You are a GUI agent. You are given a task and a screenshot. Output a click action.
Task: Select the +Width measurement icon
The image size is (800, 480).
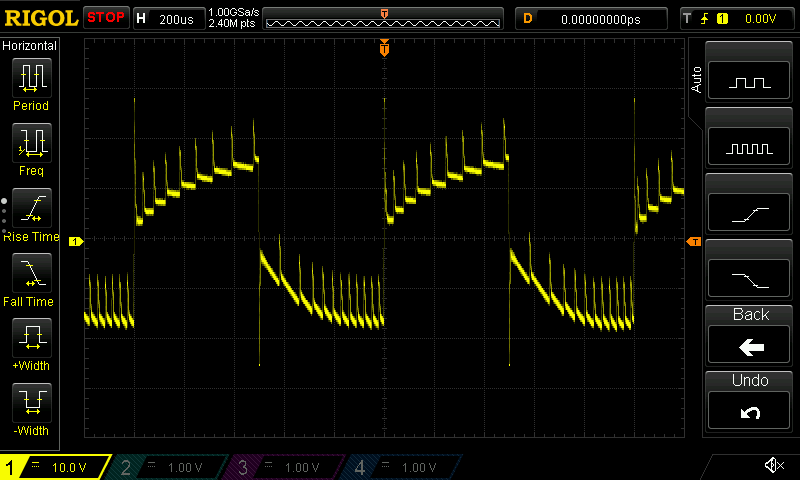coord(32,338)
